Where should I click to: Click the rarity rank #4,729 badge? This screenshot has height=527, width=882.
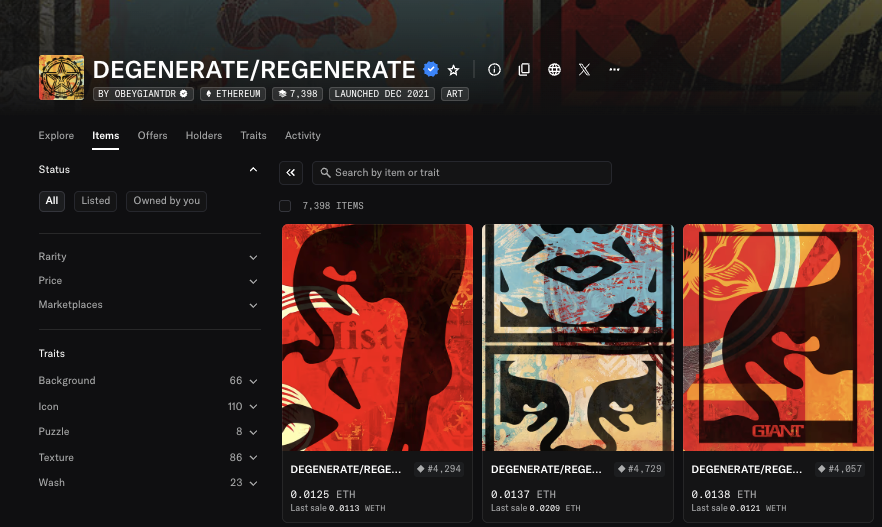pyautogui.click(x=640, y=469)
